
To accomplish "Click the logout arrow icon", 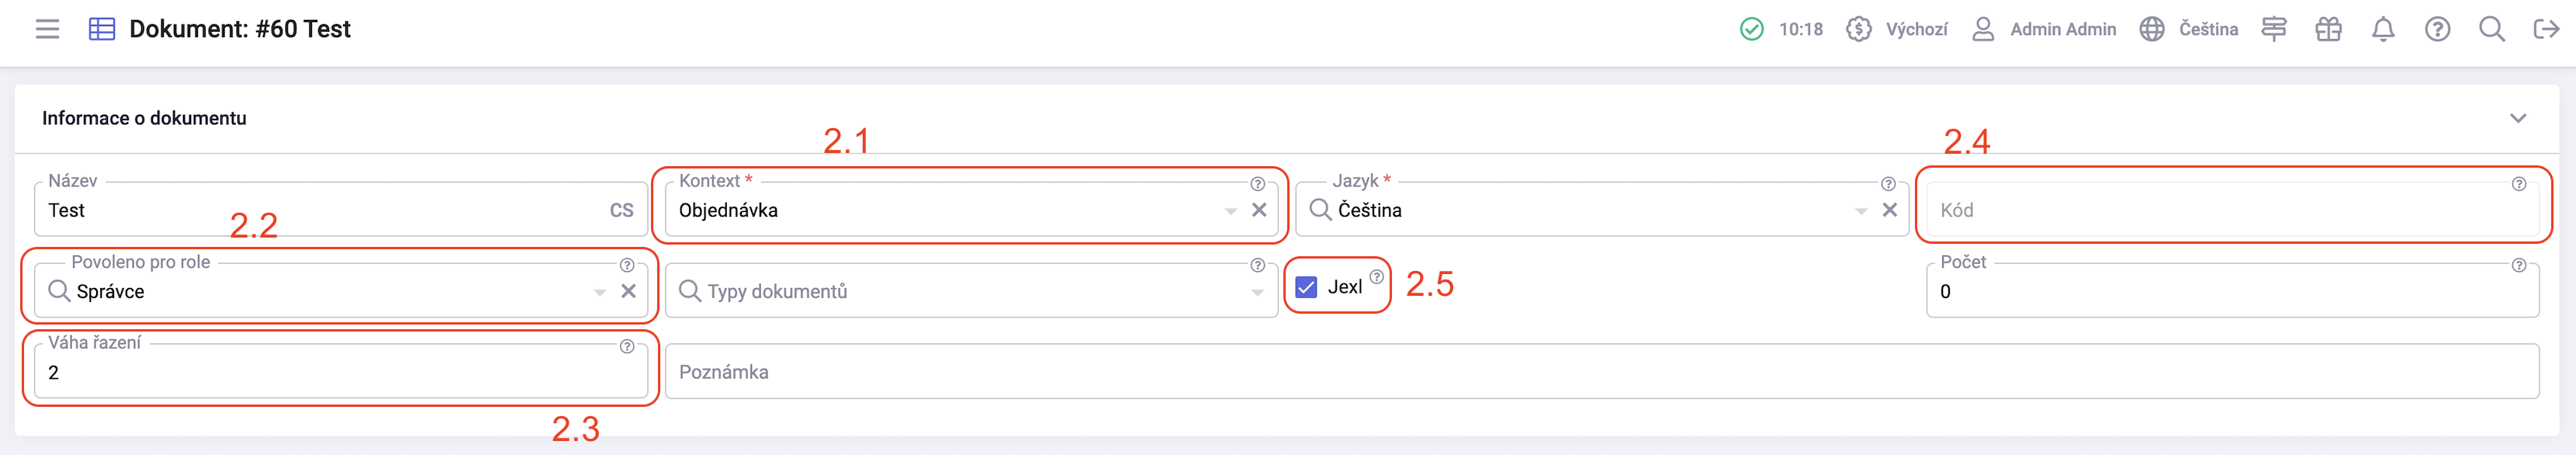I will click(2546, 29).
